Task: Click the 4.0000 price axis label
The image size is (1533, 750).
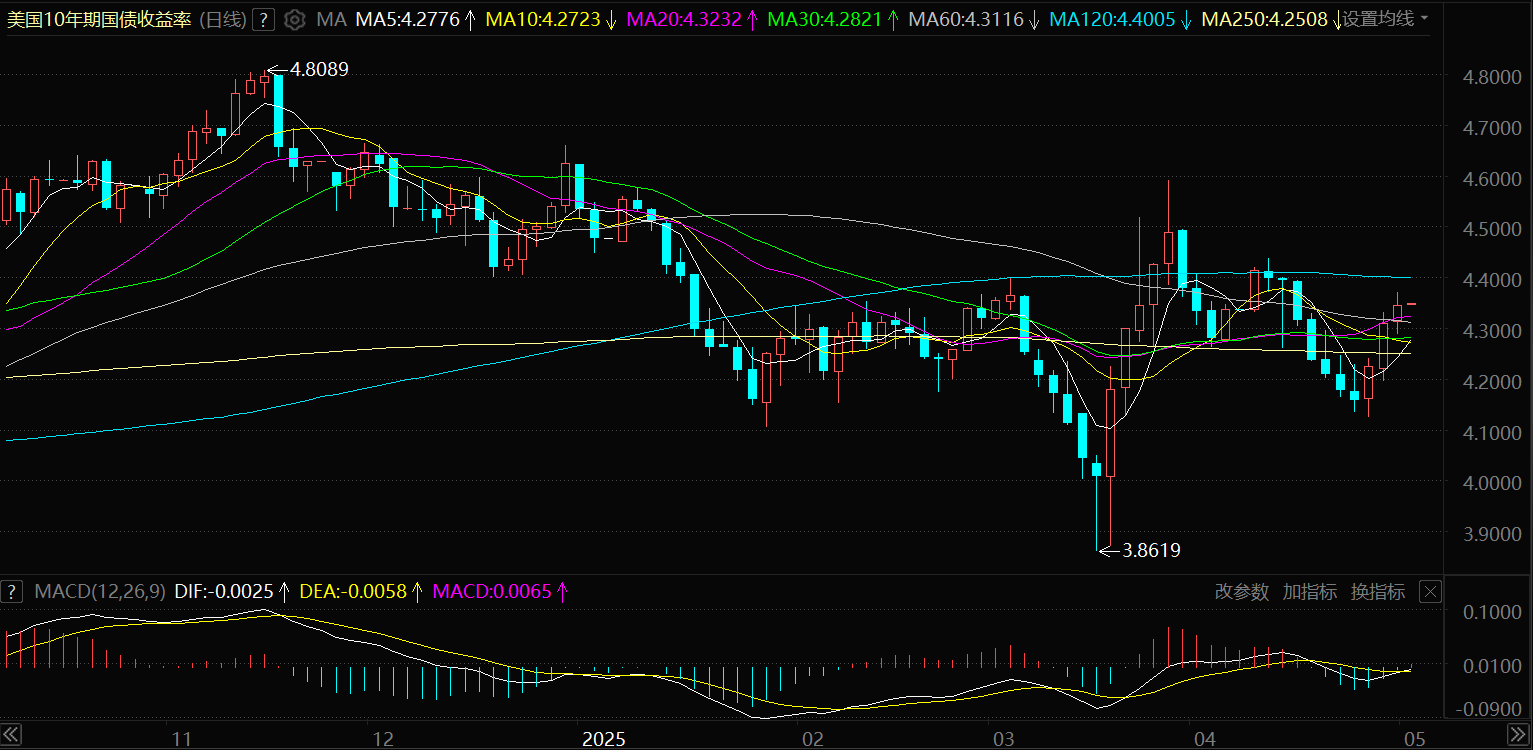Action: click(1490, 483)
